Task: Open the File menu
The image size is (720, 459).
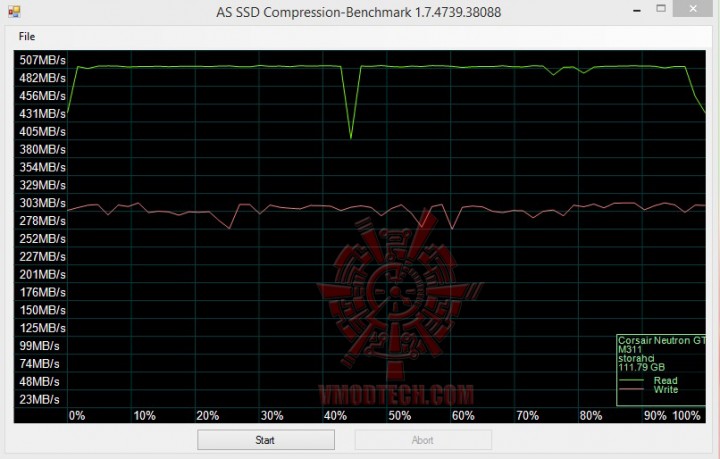Action: [27, 36]
